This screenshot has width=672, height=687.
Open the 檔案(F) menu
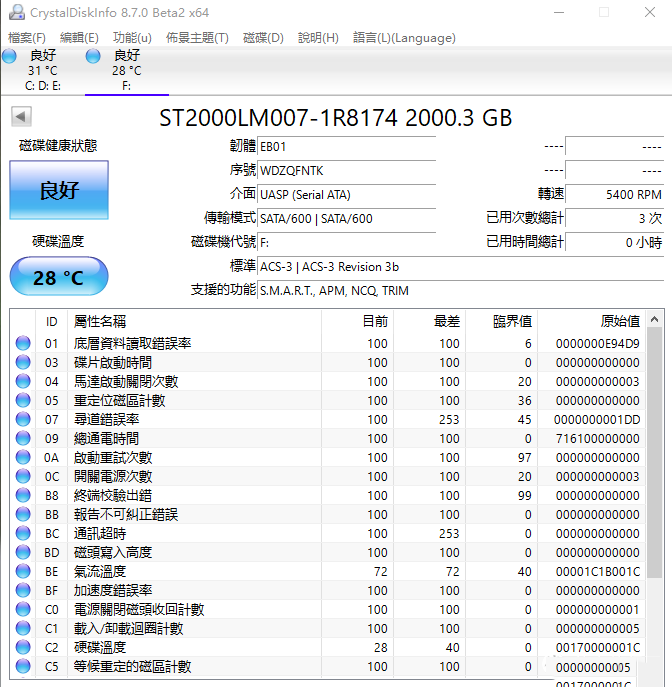27,38
